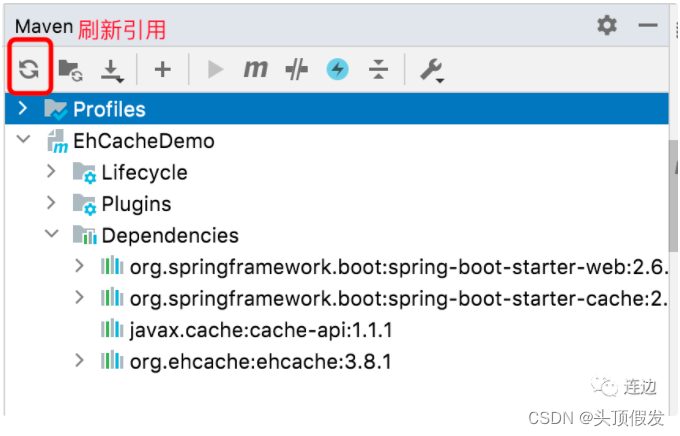Image resolution: width=680 pixels, height=436 pixels.
Task: Select the Lifecycle item
Action: (144, 173)
